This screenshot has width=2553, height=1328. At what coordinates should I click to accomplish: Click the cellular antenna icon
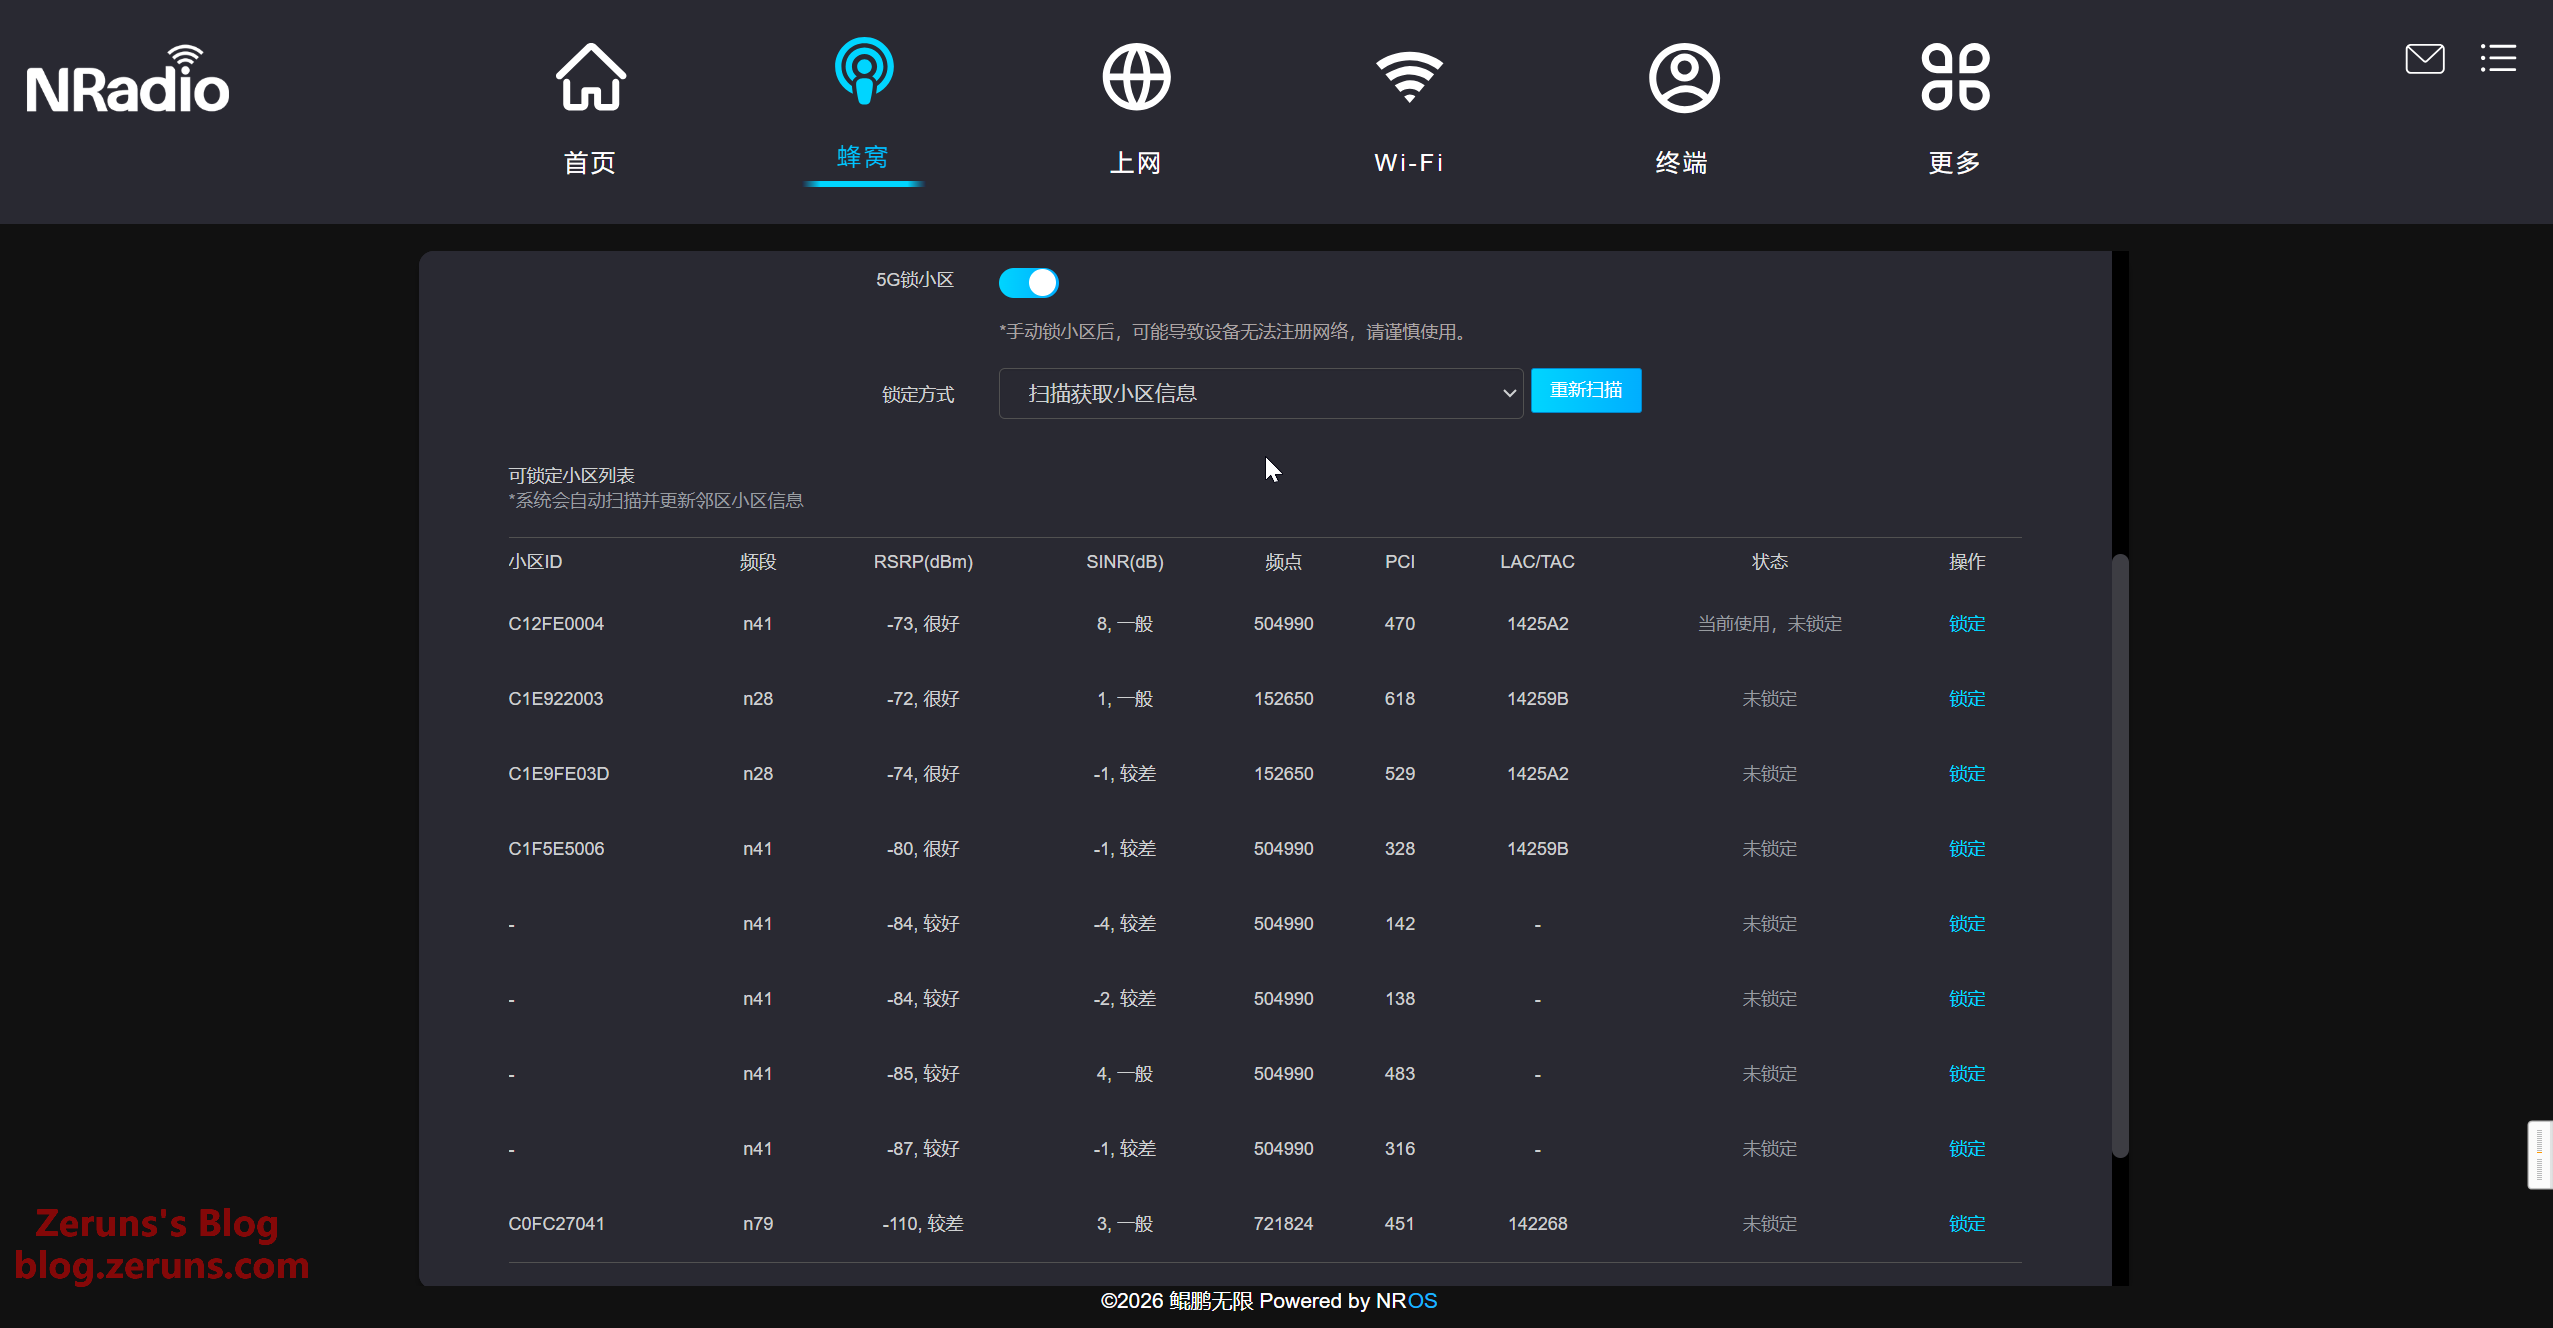pos(863,72)
